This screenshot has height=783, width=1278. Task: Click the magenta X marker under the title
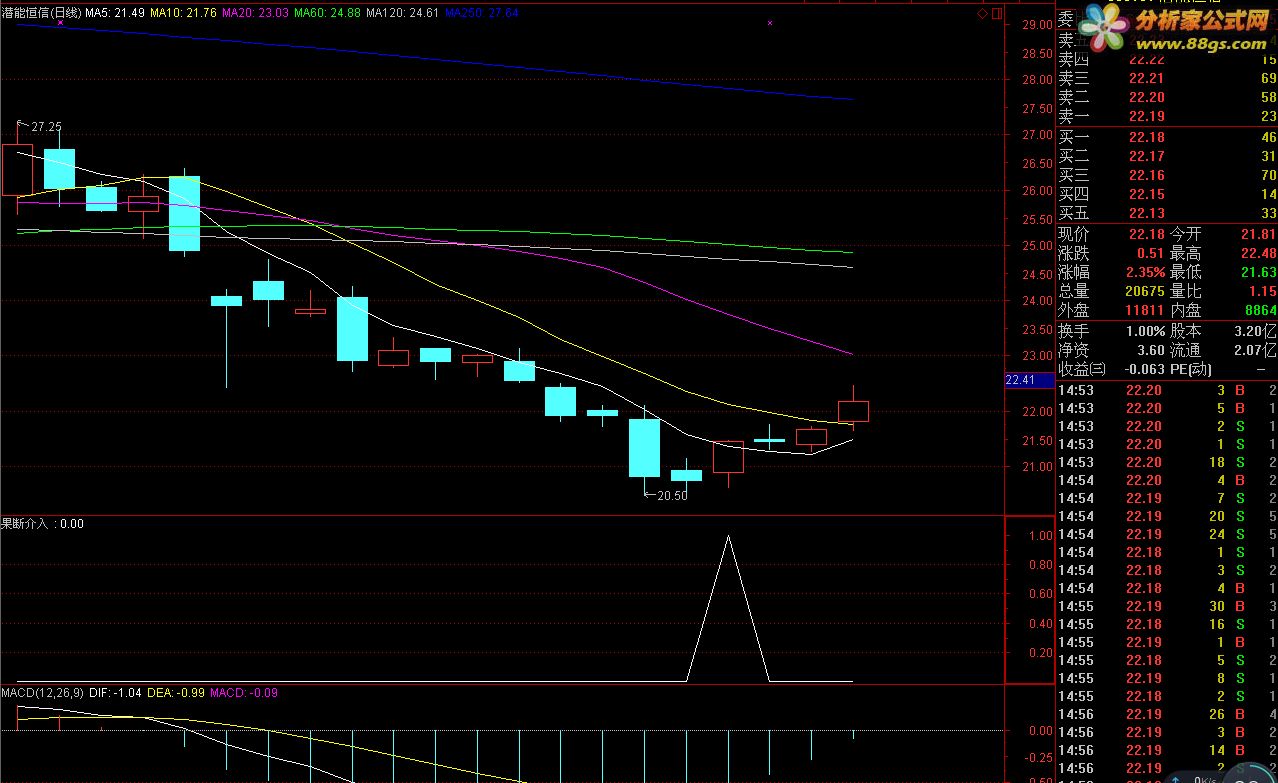[x=61, y=22]
